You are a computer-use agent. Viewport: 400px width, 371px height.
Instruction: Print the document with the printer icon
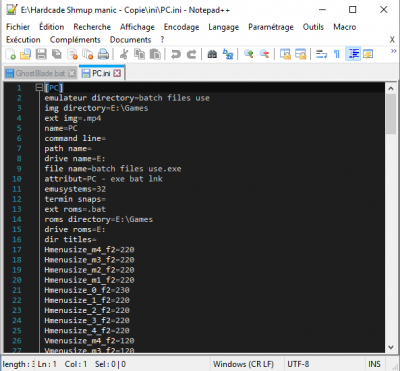click(103, 54)
